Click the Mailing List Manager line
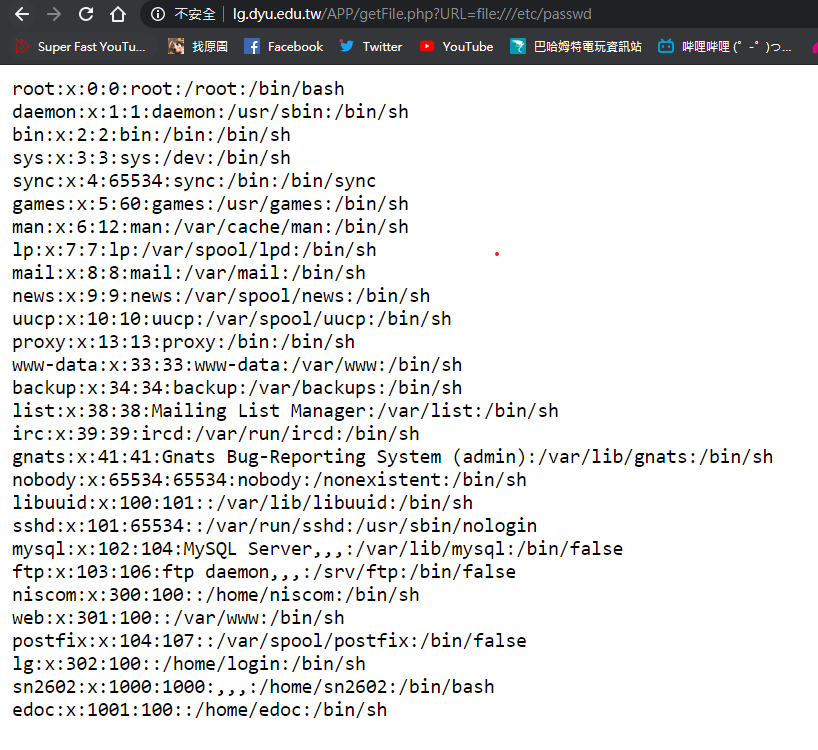This screenshot has width=818, height=750. (x=285, y=411)
